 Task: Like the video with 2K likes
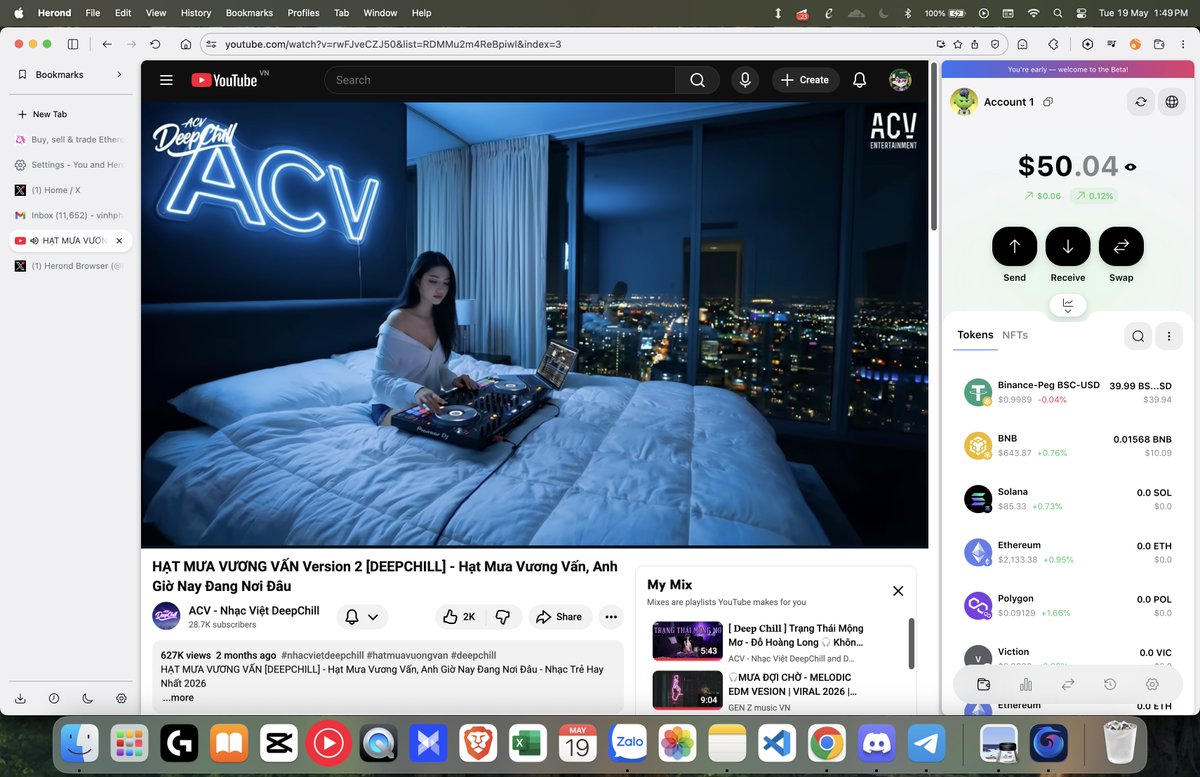[460, 617]
